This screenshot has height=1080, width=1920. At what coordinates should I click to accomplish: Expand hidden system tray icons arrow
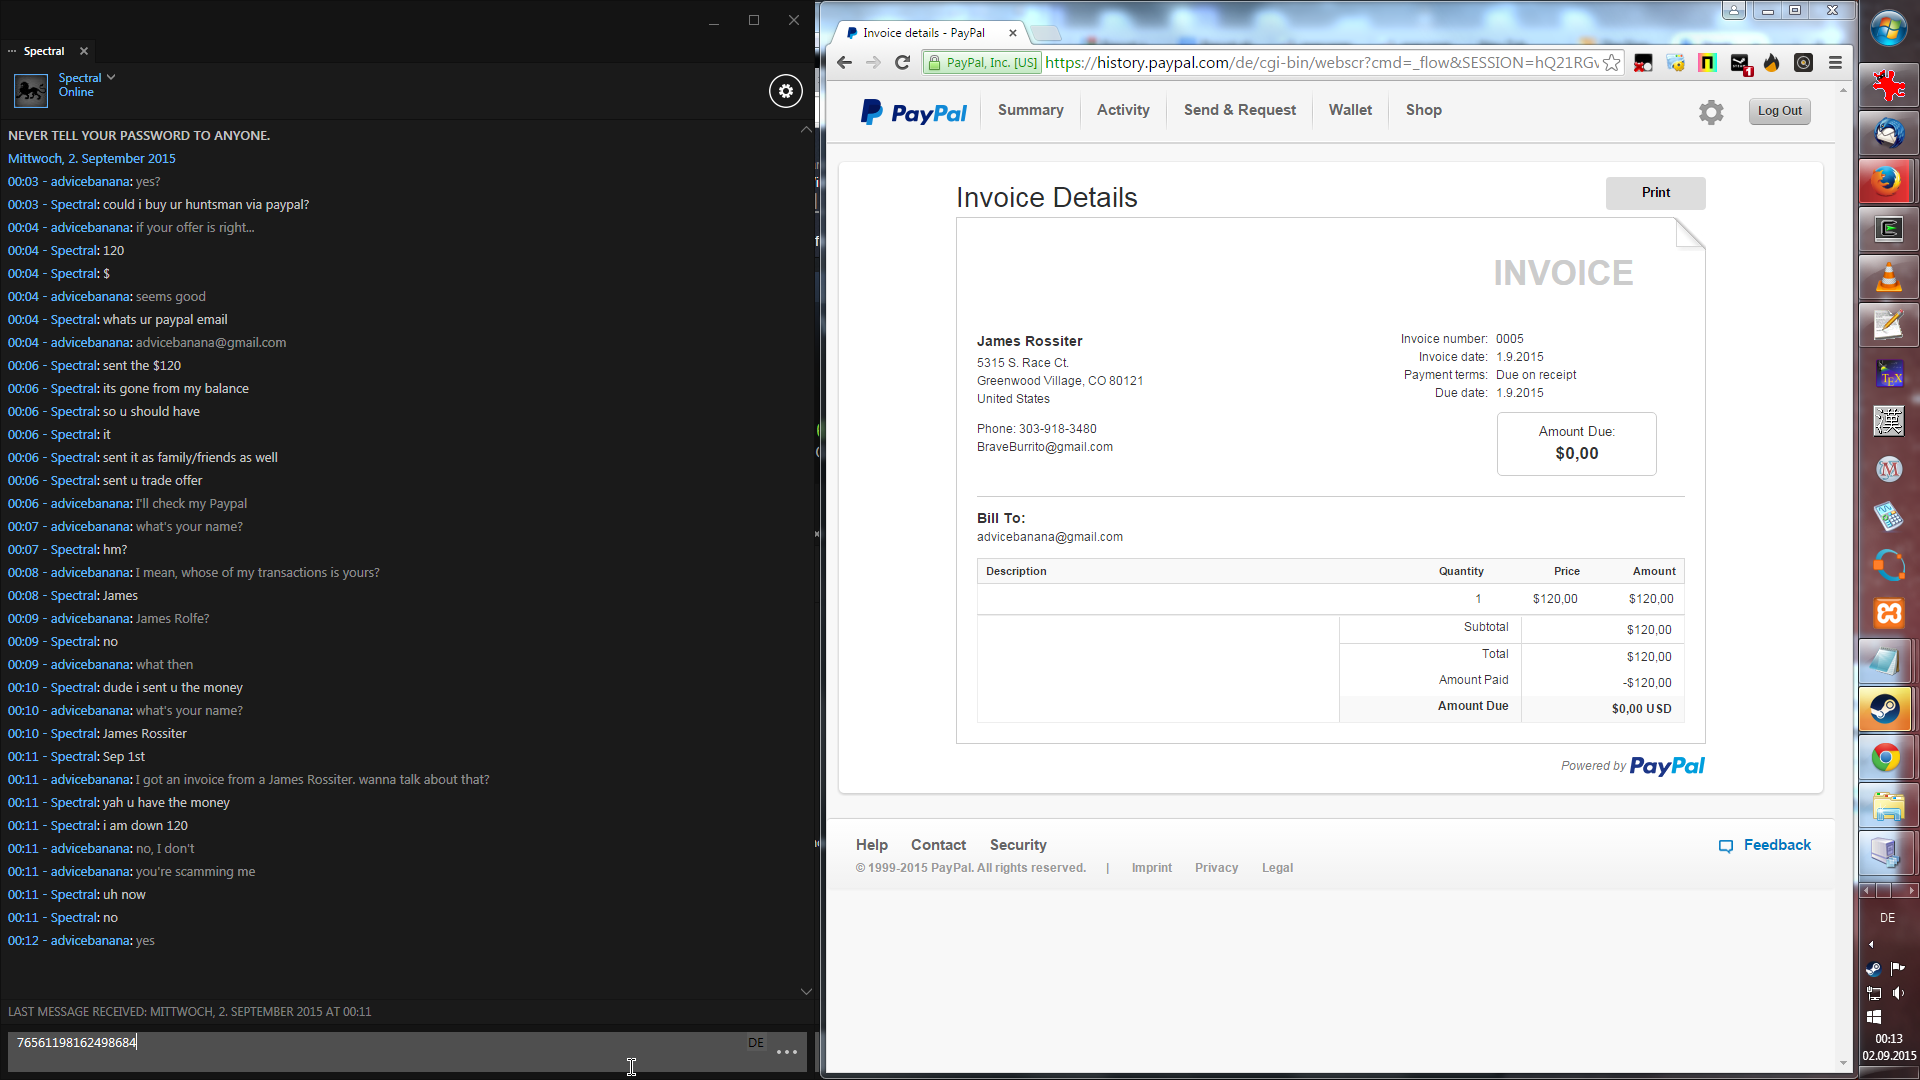pos(1871,944)
